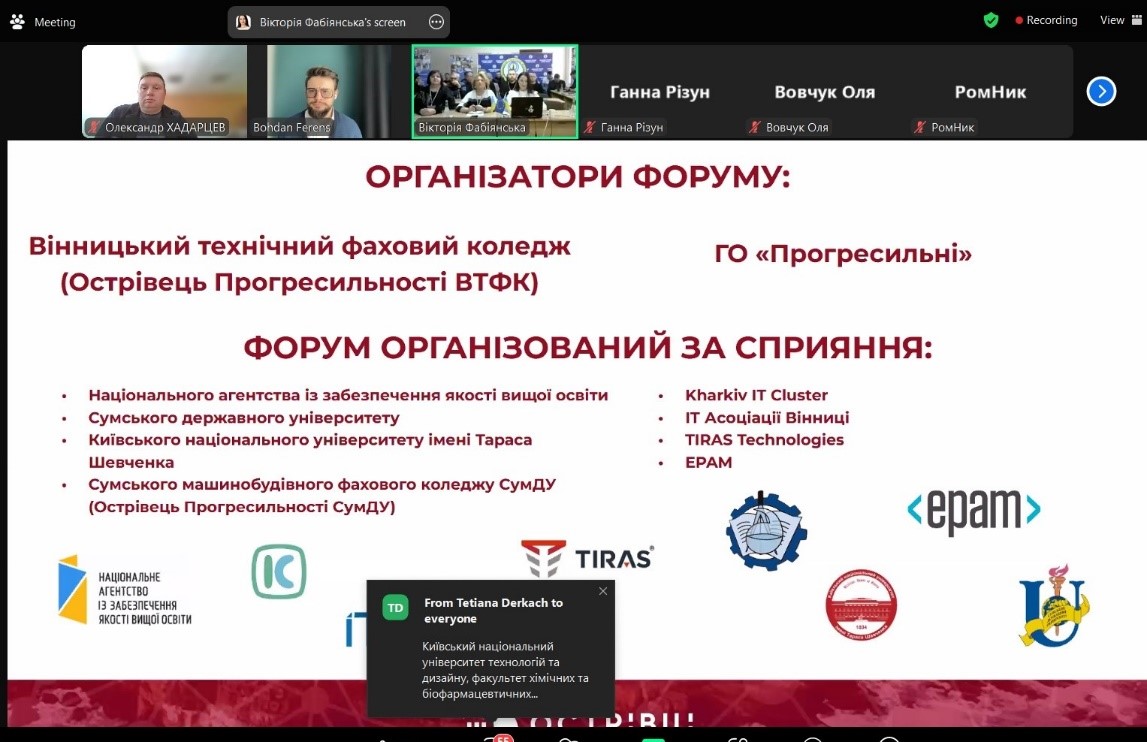Select Ганна Різун participant tile
1147x742 pixels.
(660, 91)
